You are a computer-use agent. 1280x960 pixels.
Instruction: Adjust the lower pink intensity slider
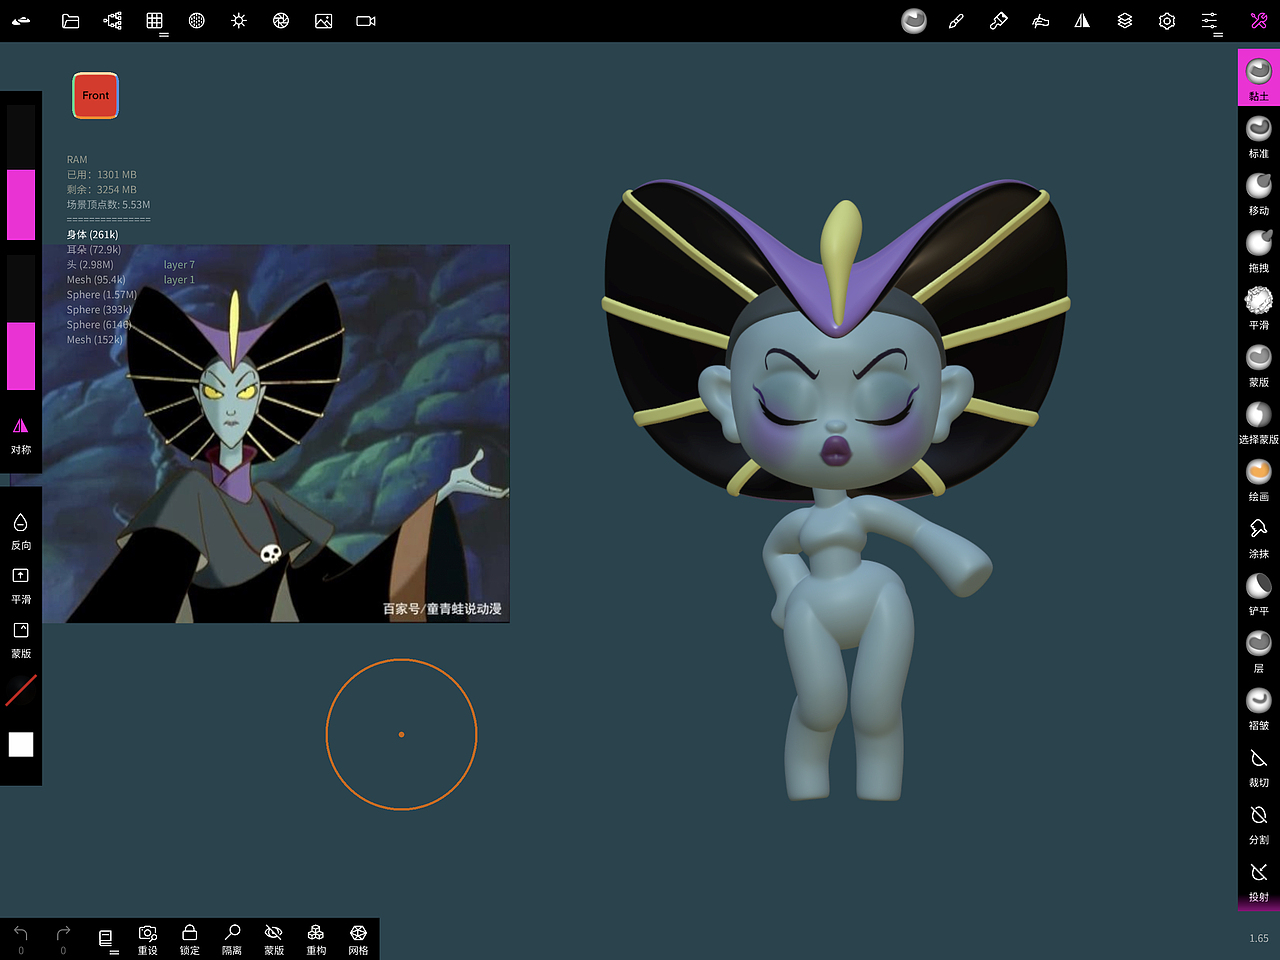(21, 322)
